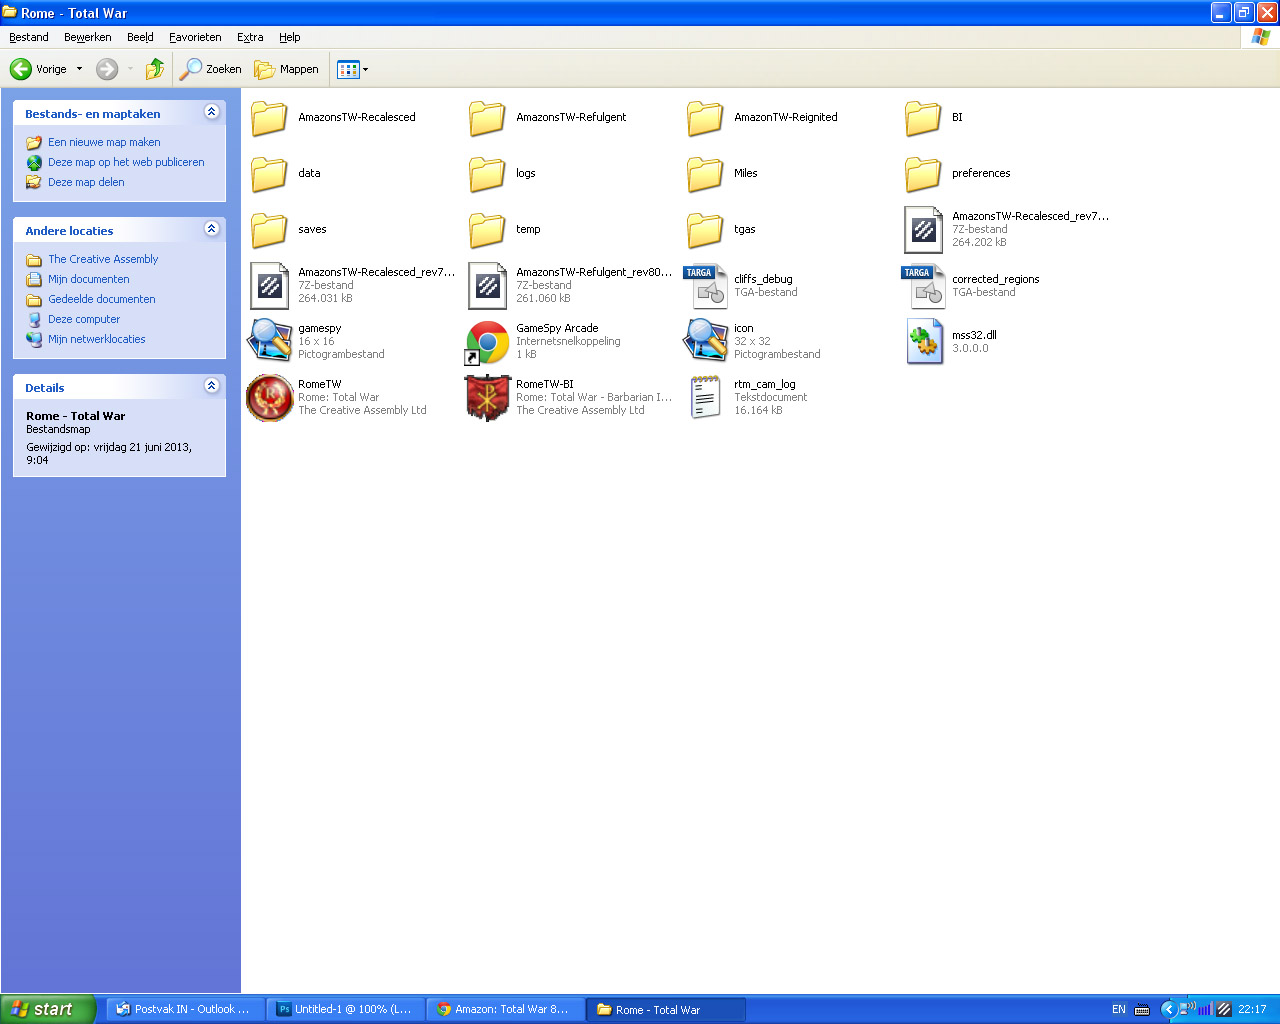Screen dimensions: 1280x1024
Task: Click Deze map delen link
Action: (86, 182)
